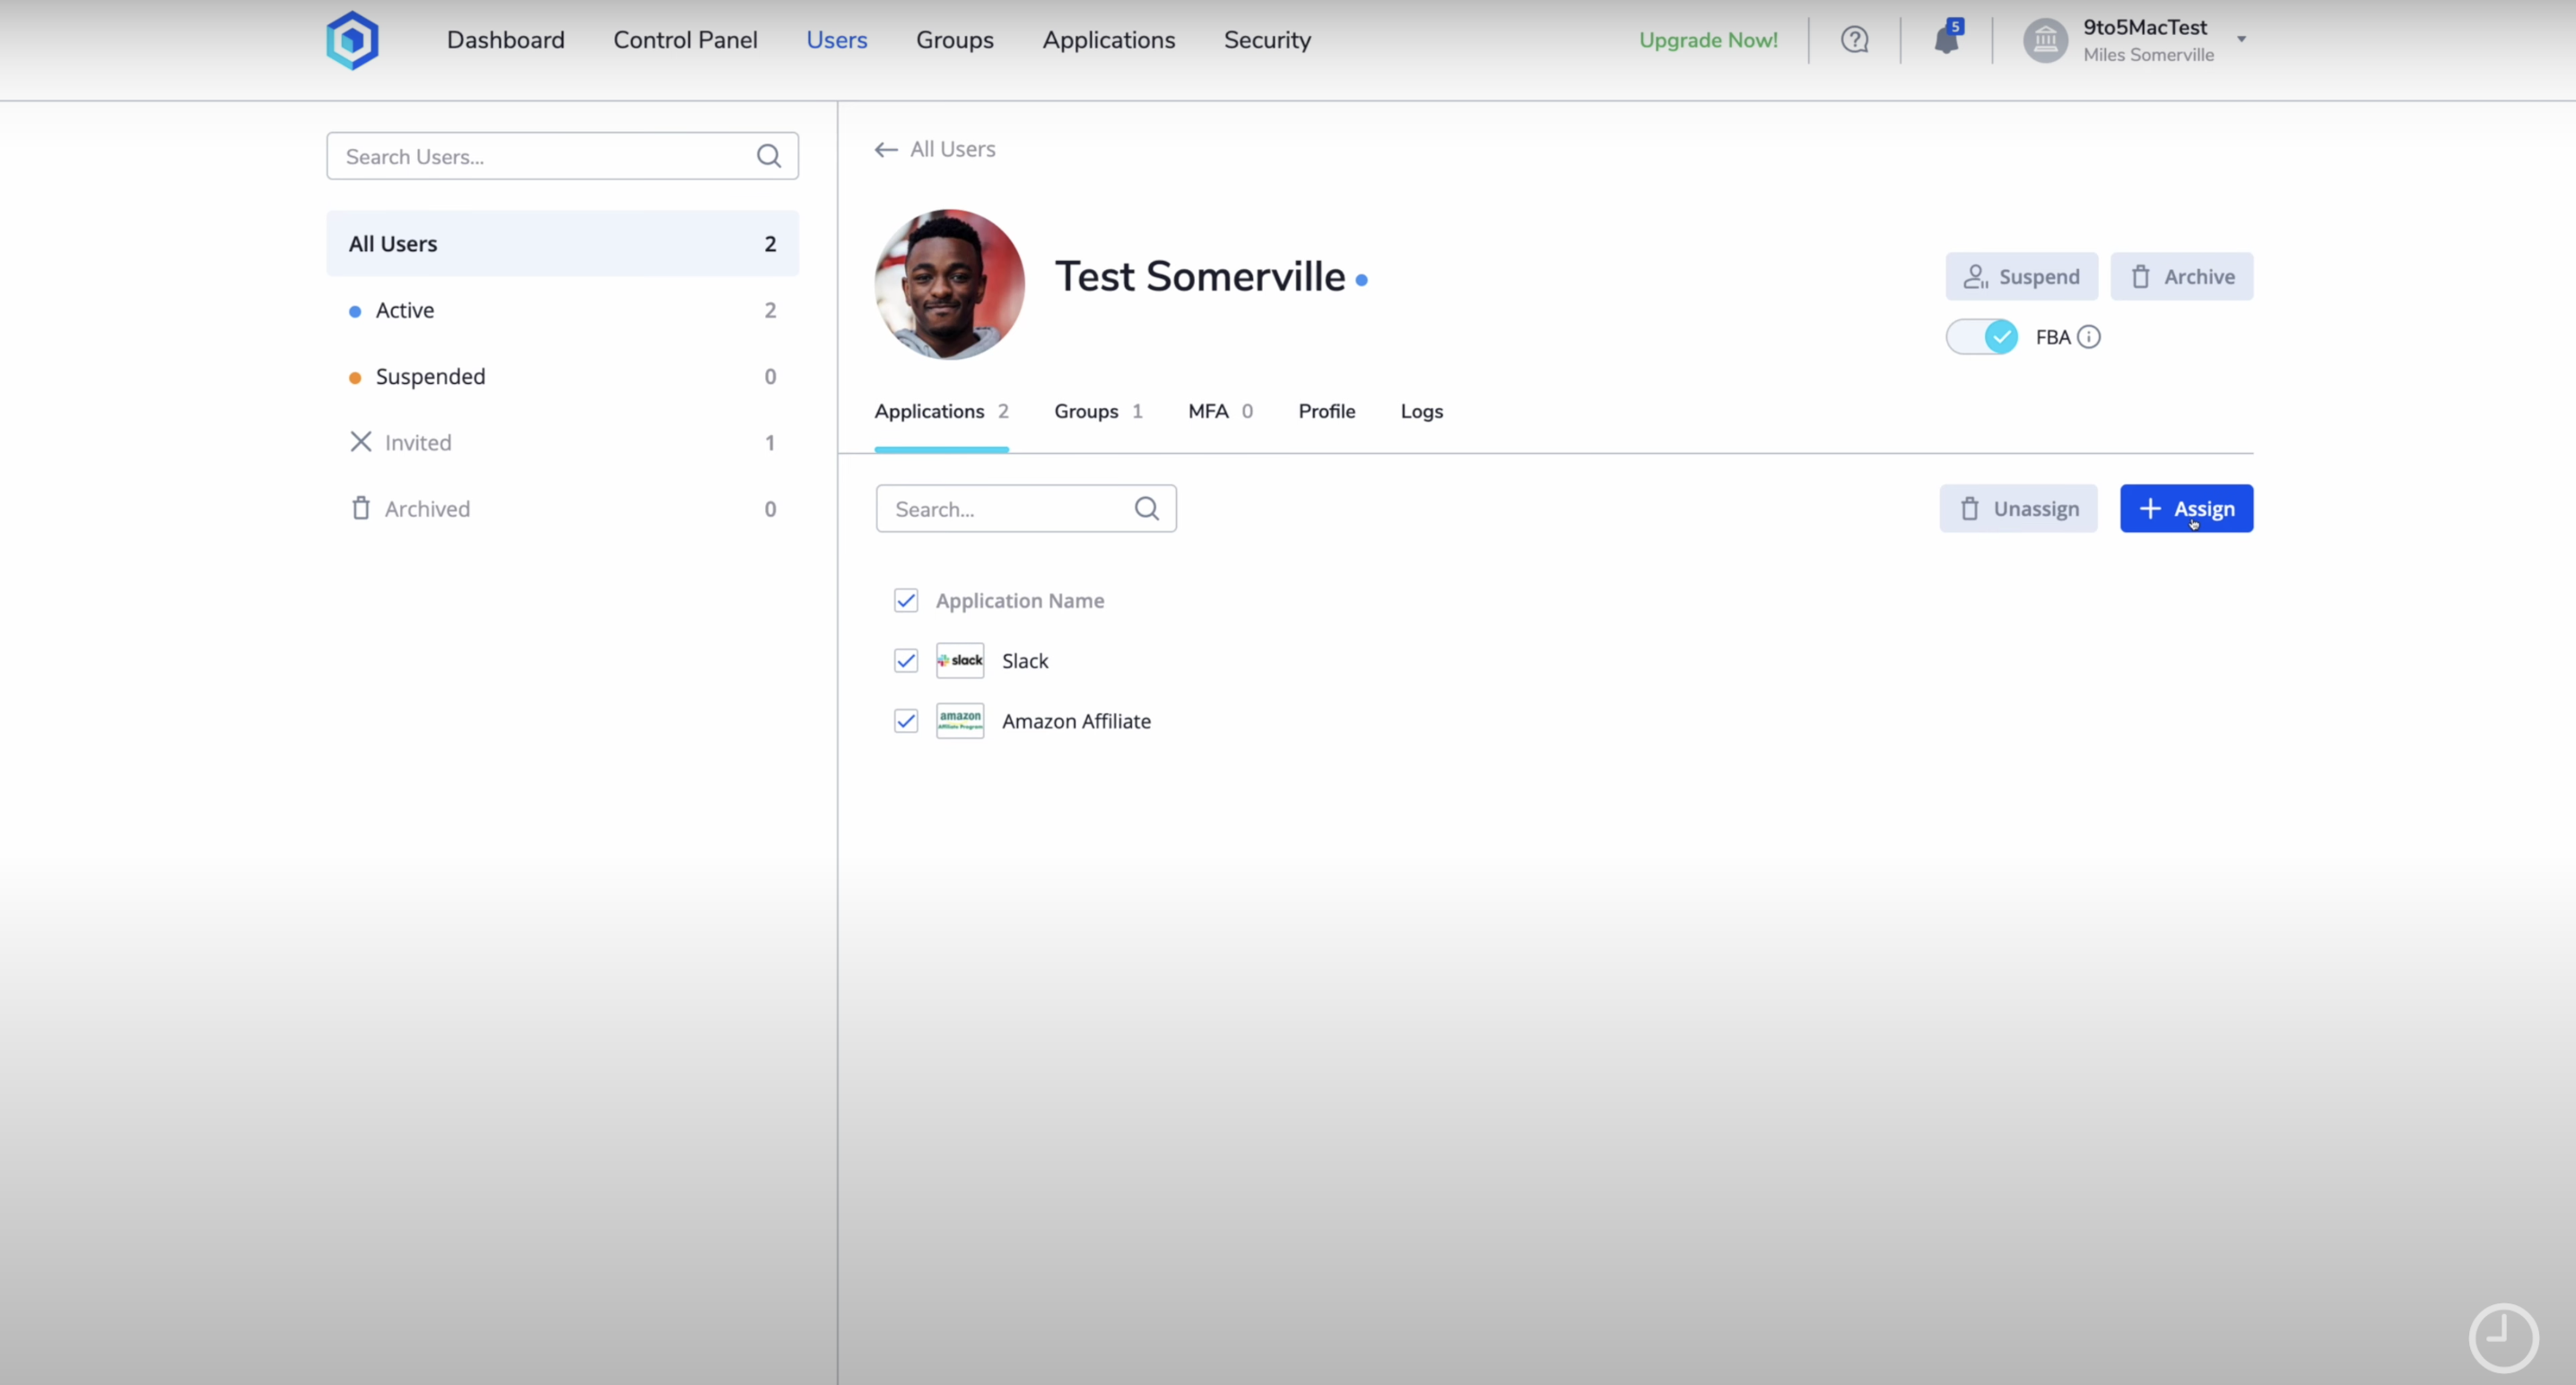Image resolution: width=2576 pixels, height=1385 pixels.
Task: Select the Slack application icon
Action: click(960, 660)
